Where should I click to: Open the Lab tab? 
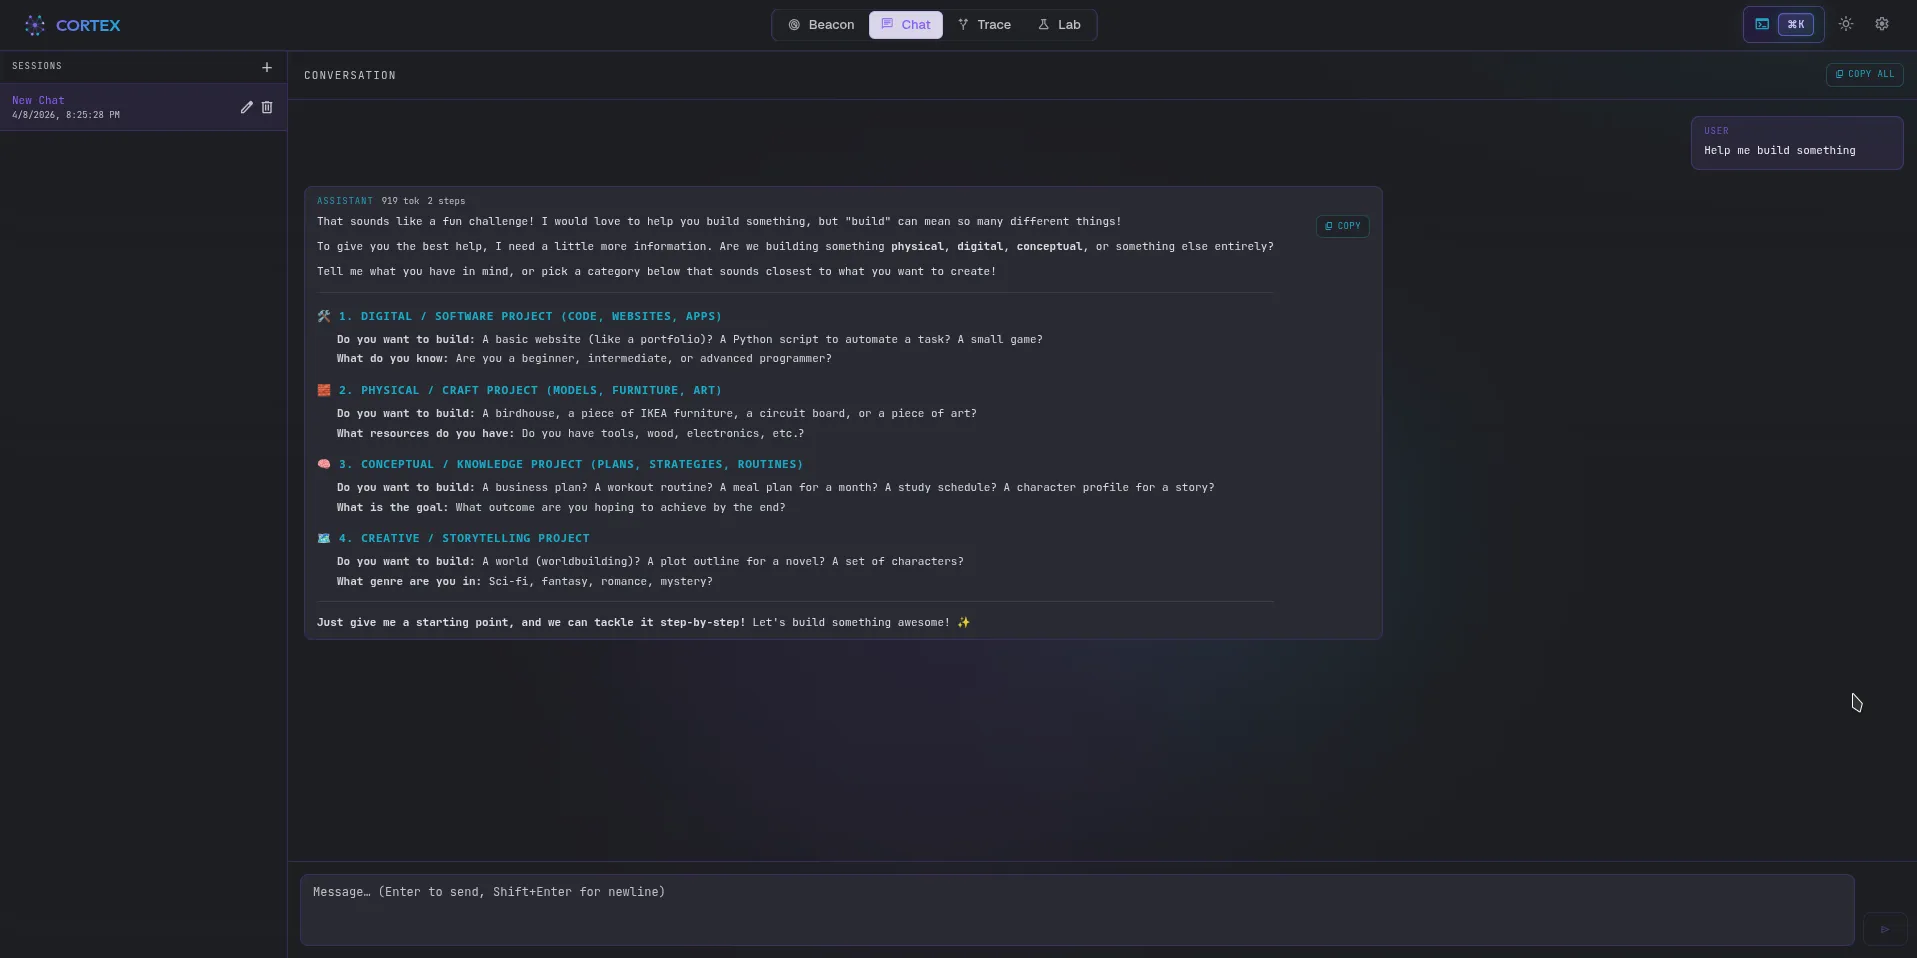tap(1059, 25)
